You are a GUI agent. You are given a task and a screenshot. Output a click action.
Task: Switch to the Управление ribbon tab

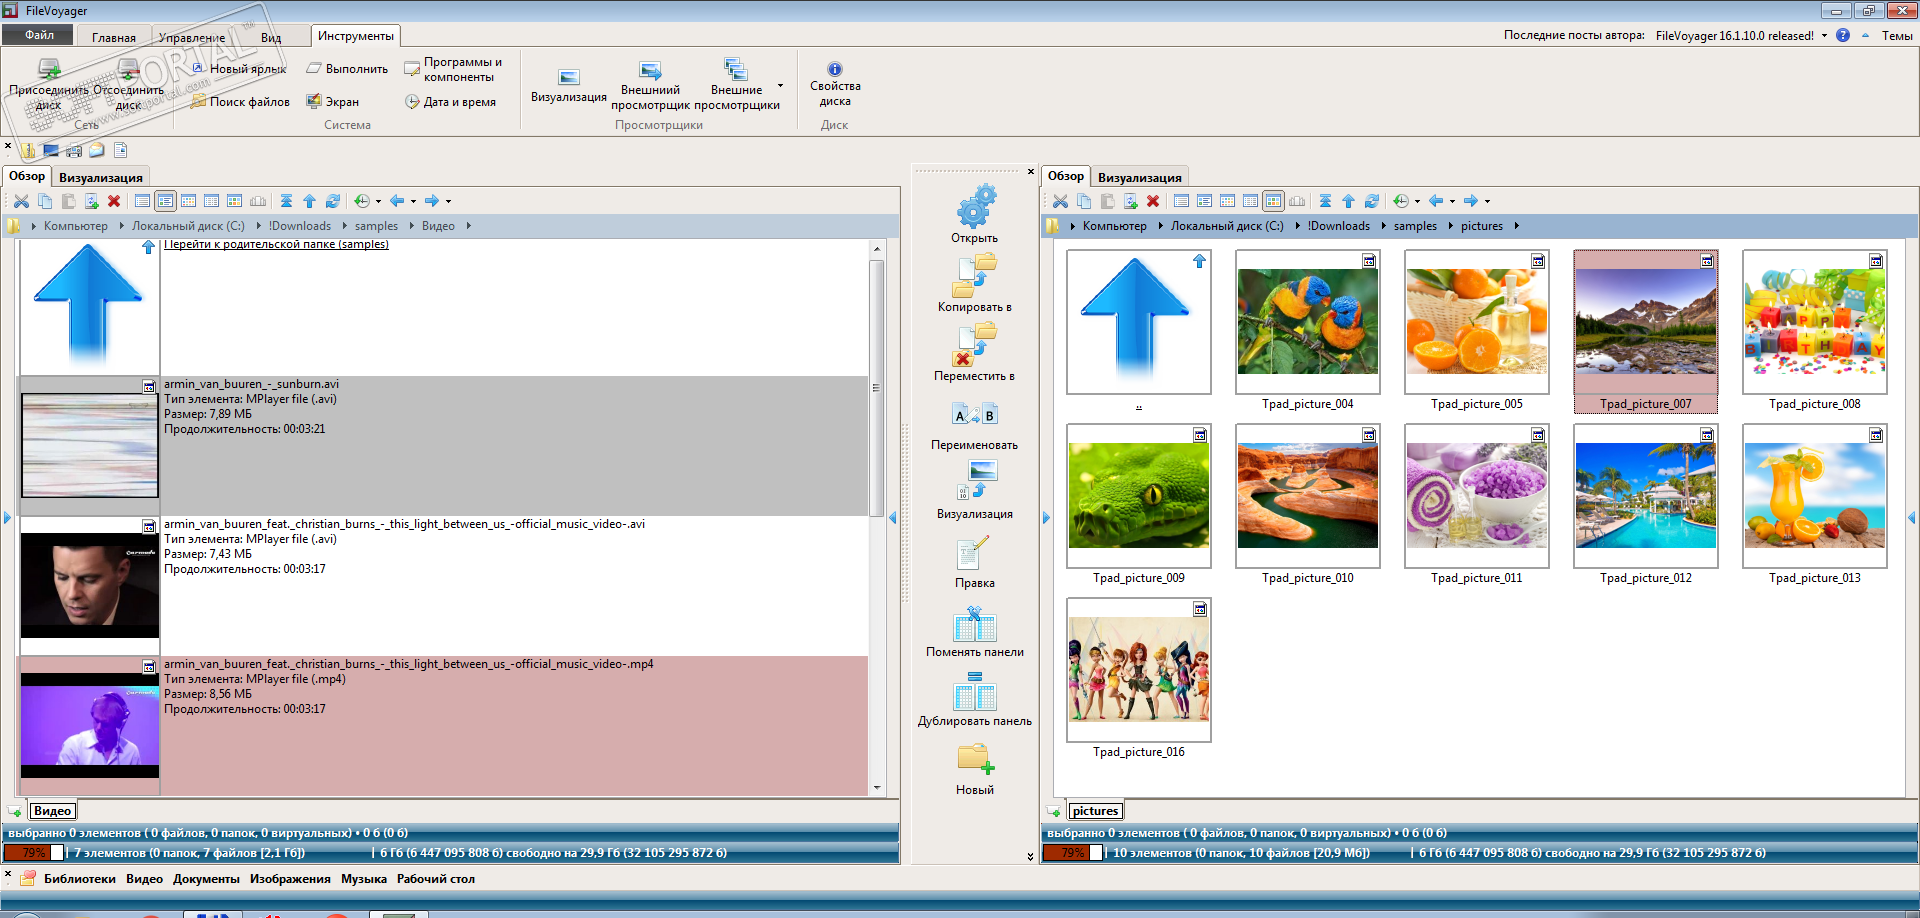(x=192, y=38)
